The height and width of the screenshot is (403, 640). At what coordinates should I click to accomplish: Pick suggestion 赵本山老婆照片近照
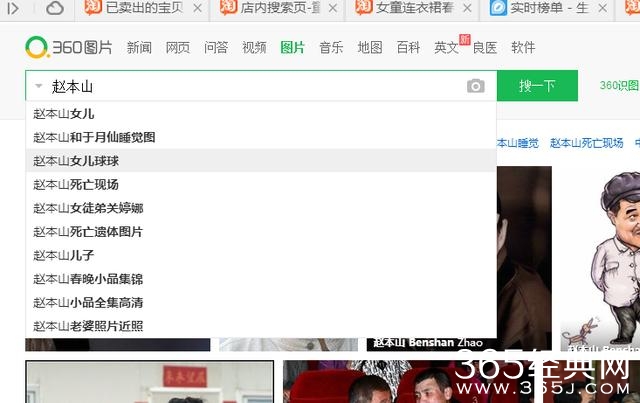[x=88, y=326]
